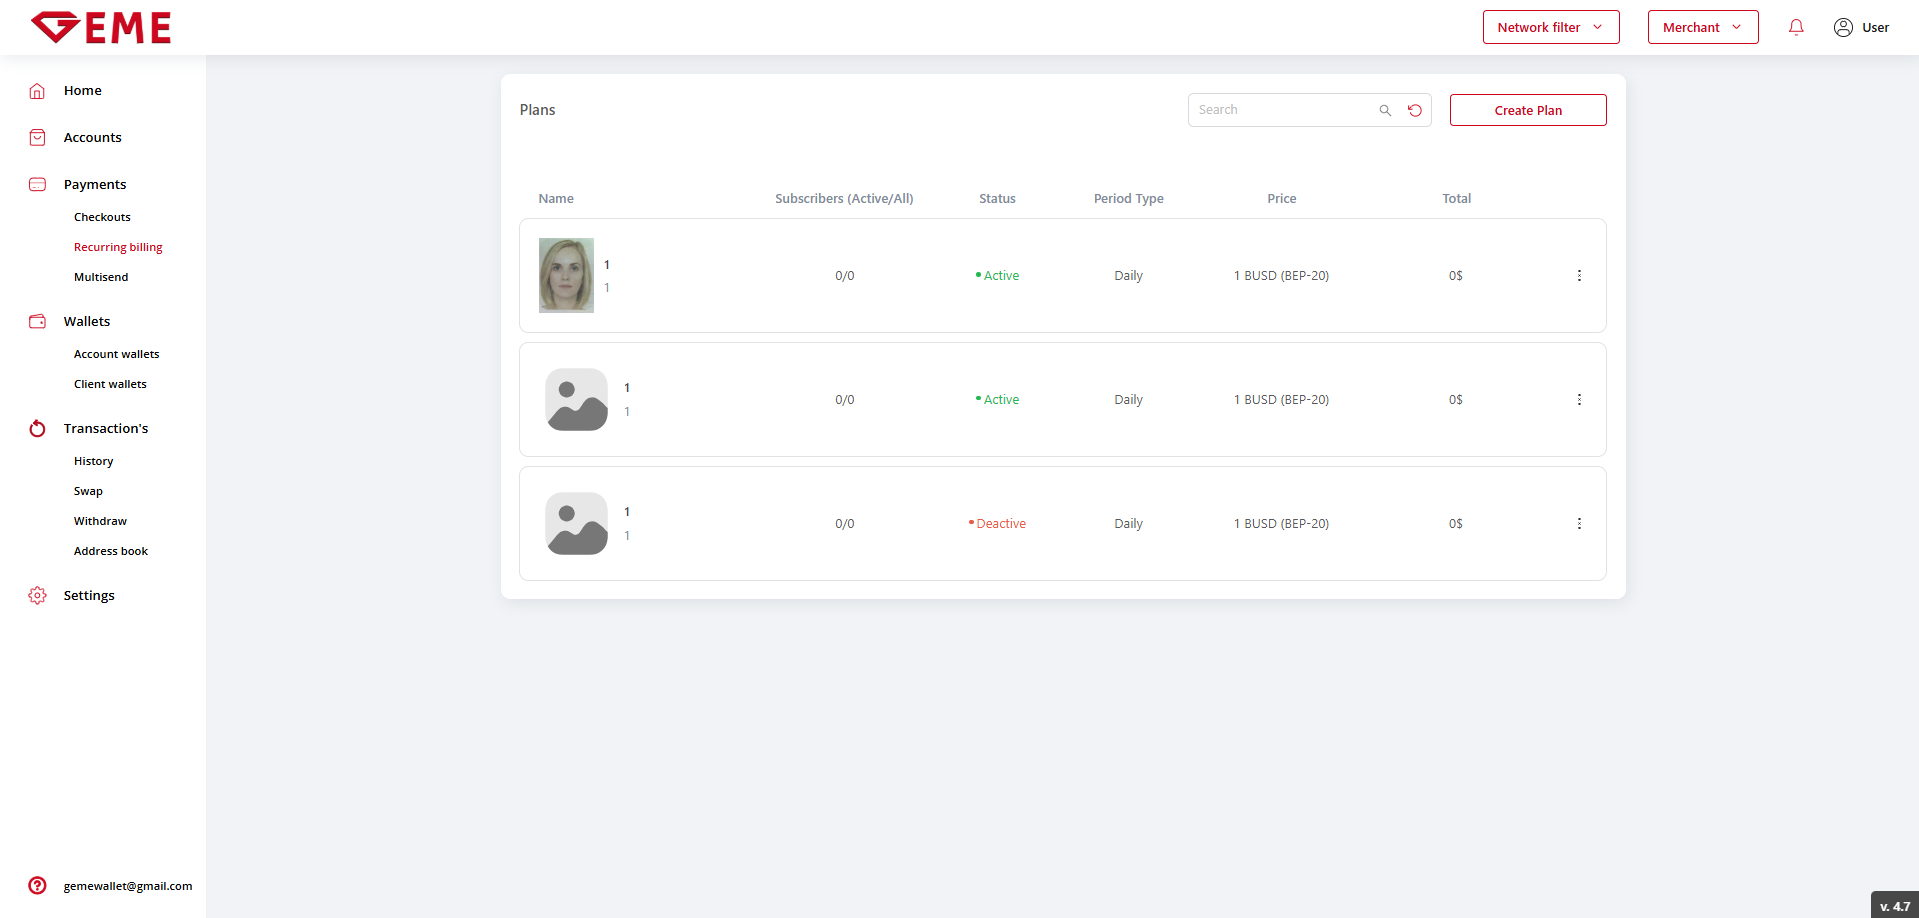Screen dimensions: 1919x918
Task: Navigate to Account wallets
Action: pos(116,354)
